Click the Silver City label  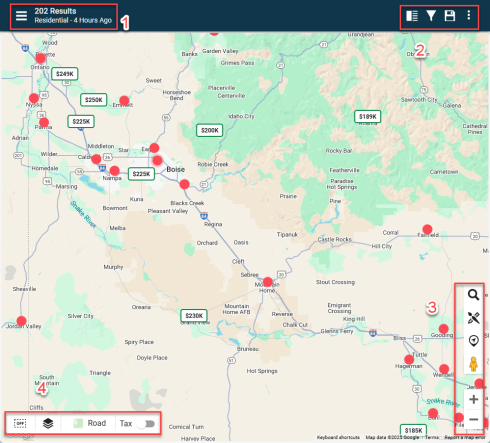point(81,316)
